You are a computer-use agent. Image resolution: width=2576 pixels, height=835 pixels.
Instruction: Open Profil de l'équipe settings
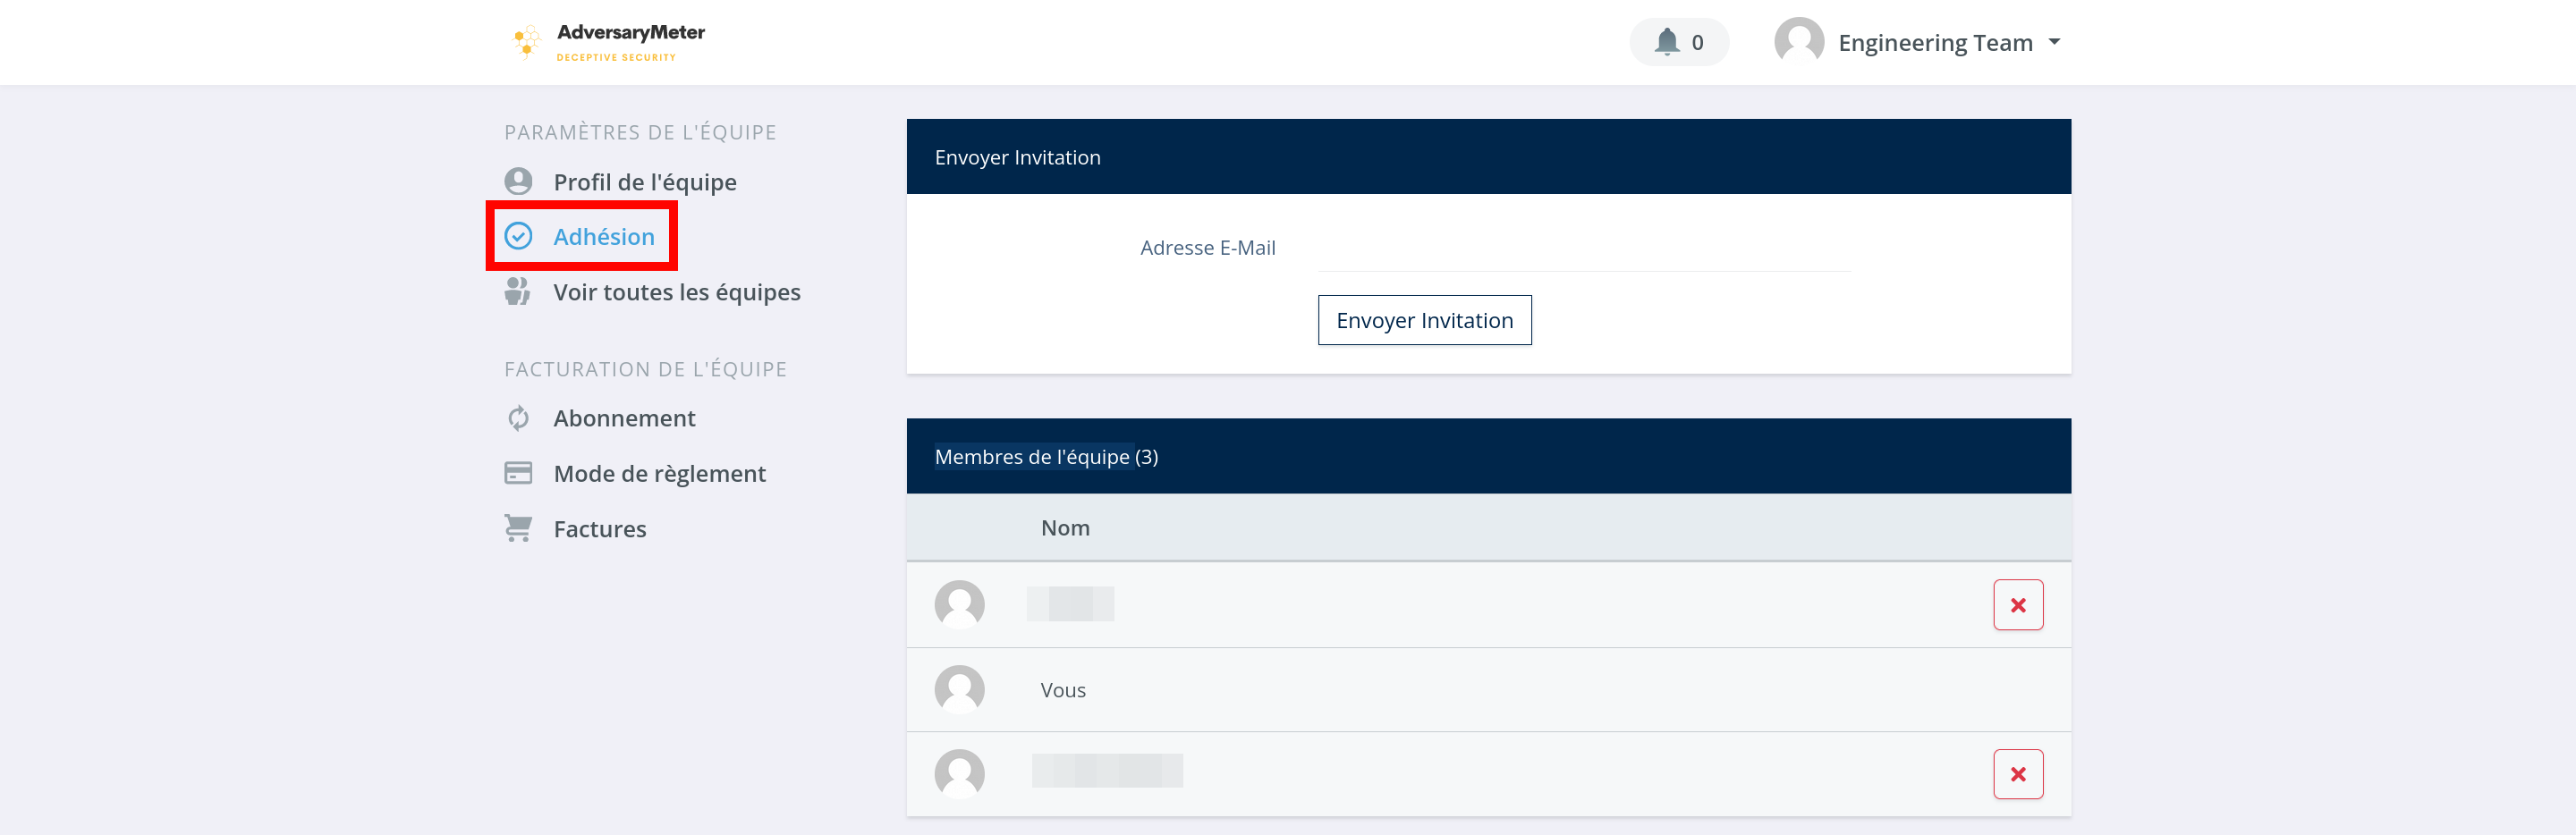[644, 182]
